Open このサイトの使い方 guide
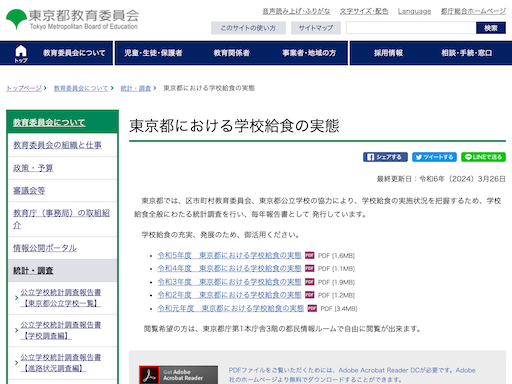512x384 pixels. click(248, 28)
